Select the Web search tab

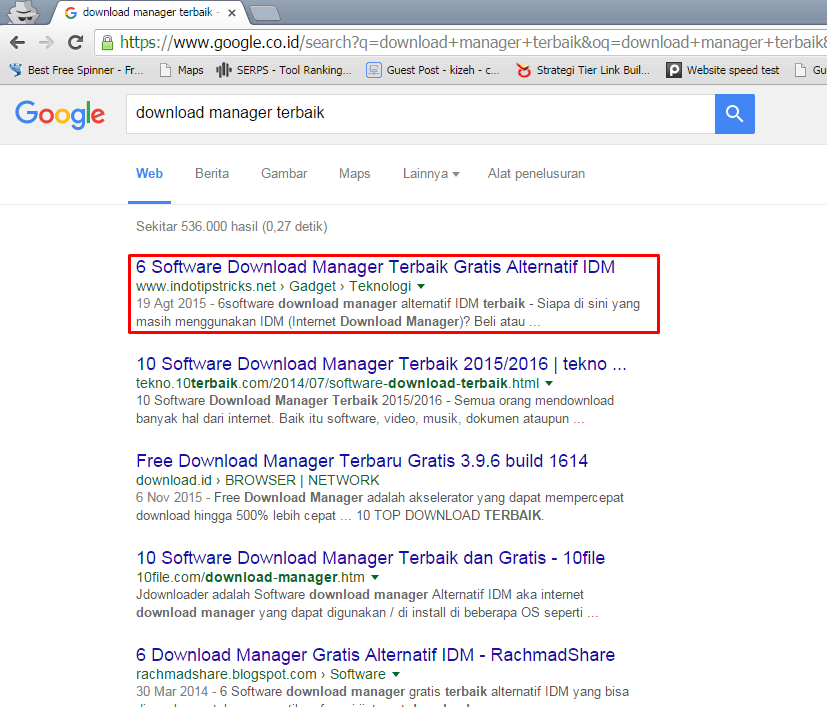point(149,174)
